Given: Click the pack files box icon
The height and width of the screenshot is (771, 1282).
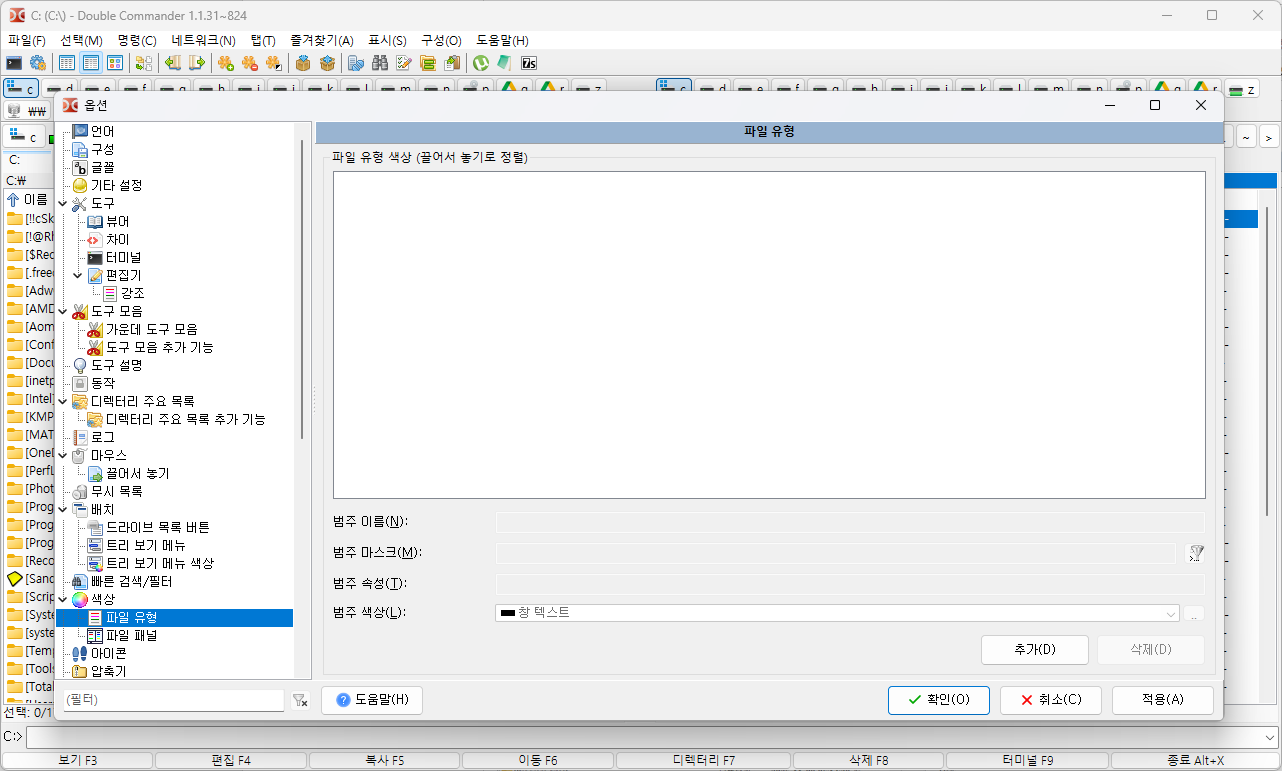Looking at the screenshot, I should 303,63.
